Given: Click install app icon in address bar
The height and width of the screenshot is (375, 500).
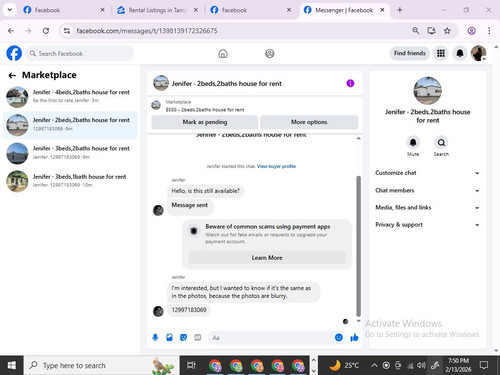Looking at the screenshot, I should click(x=431, y=31).
